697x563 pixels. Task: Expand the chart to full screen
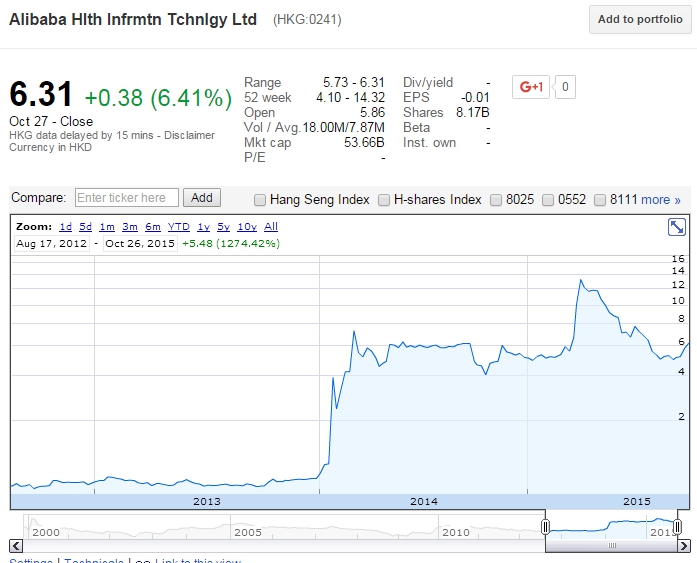coord(677,227)
